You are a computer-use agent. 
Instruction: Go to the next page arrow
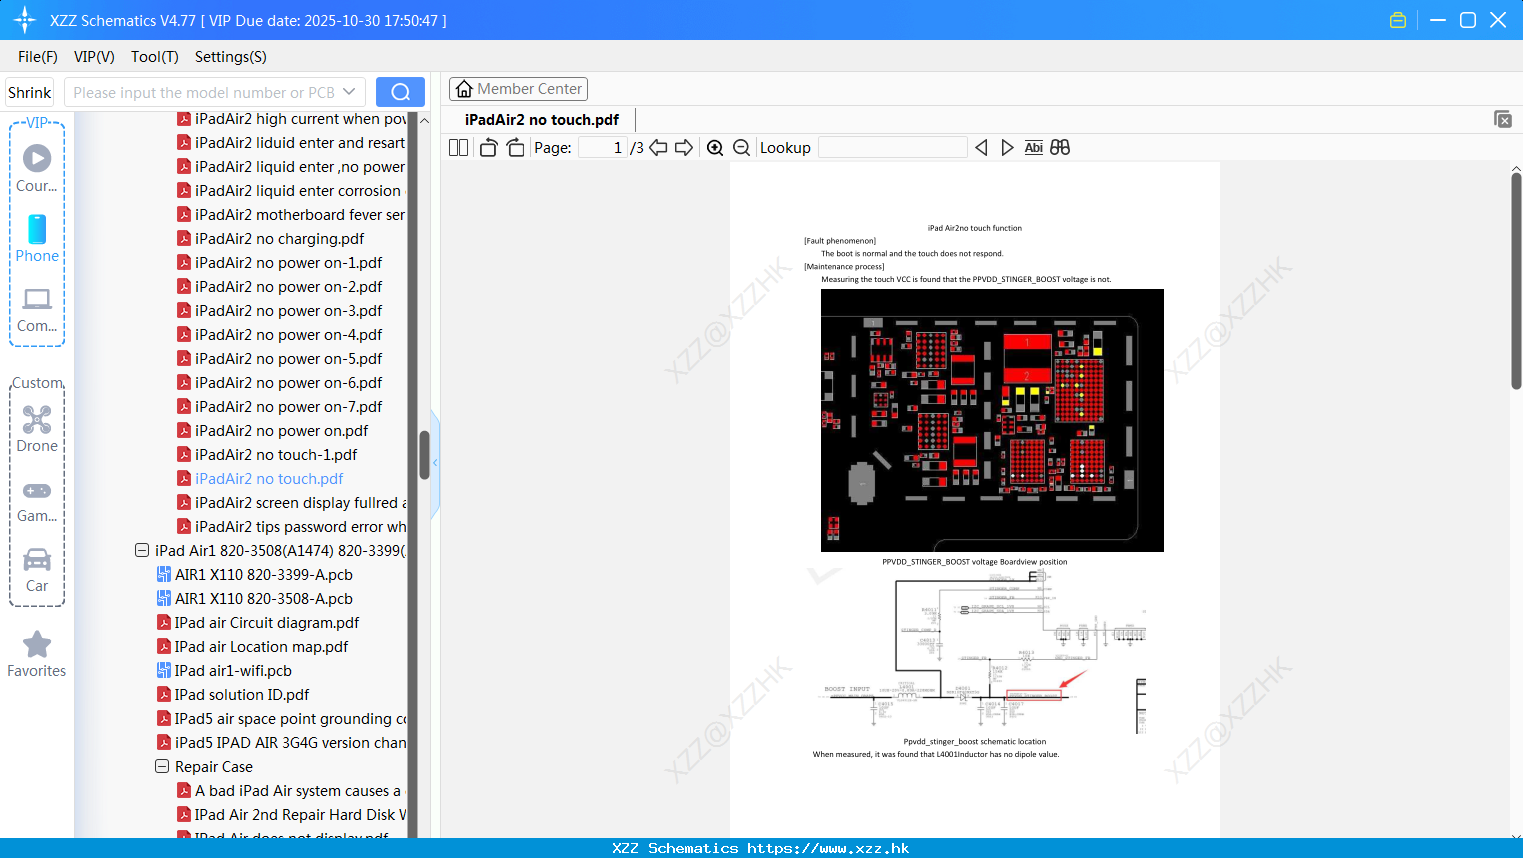point(684,147)
